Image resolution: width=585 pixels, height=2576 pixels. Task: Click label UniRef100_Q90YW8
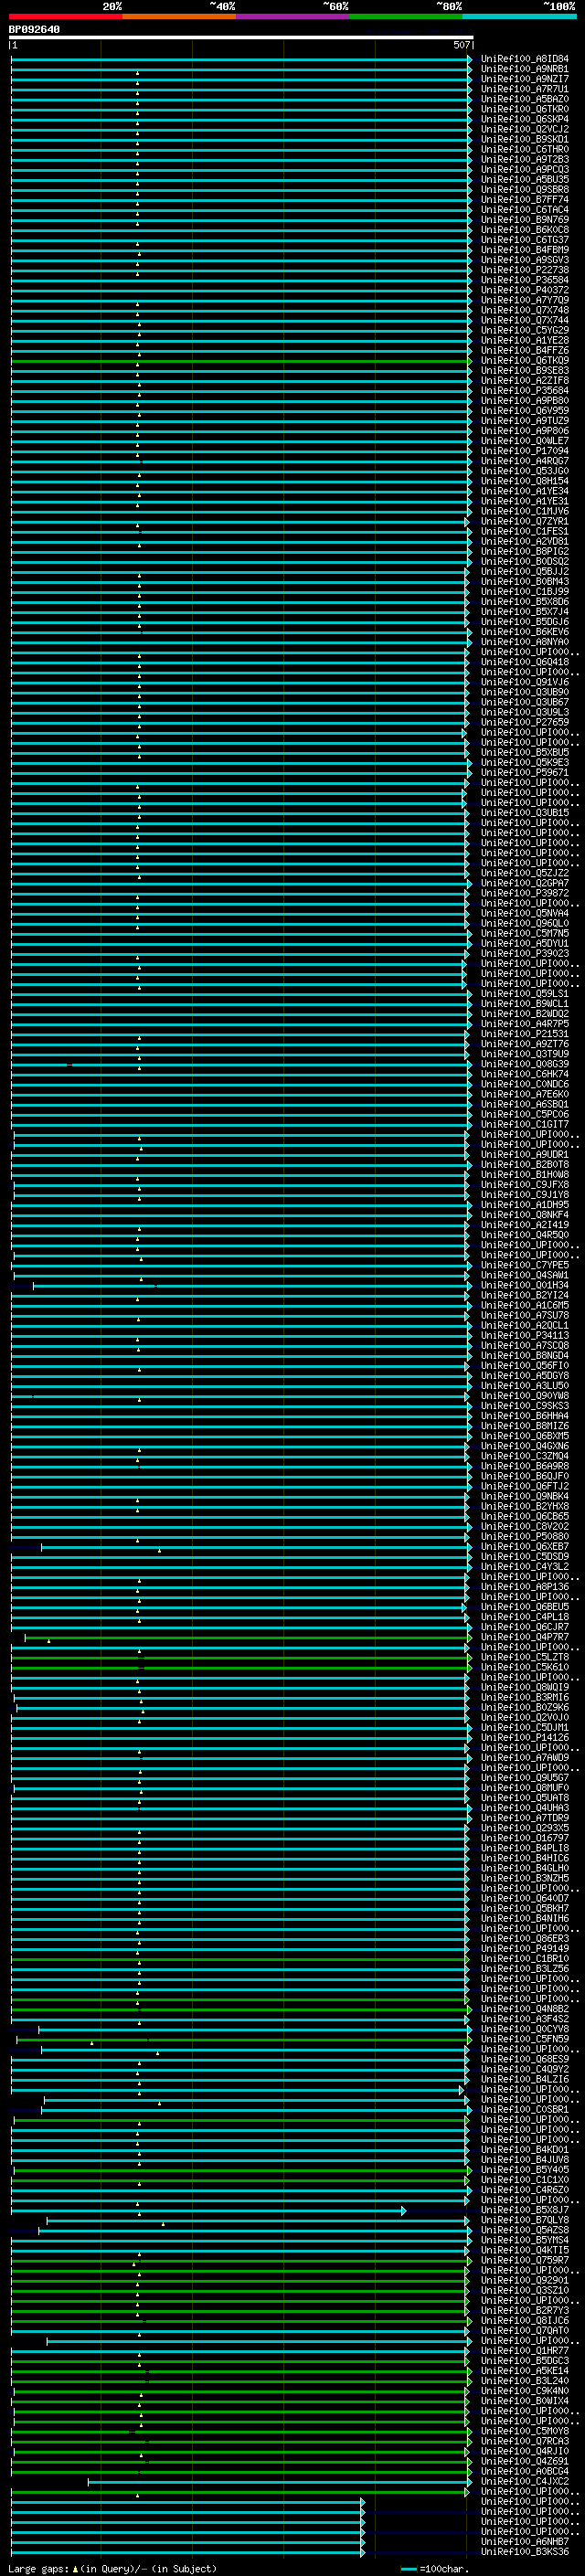(525, 1396)
